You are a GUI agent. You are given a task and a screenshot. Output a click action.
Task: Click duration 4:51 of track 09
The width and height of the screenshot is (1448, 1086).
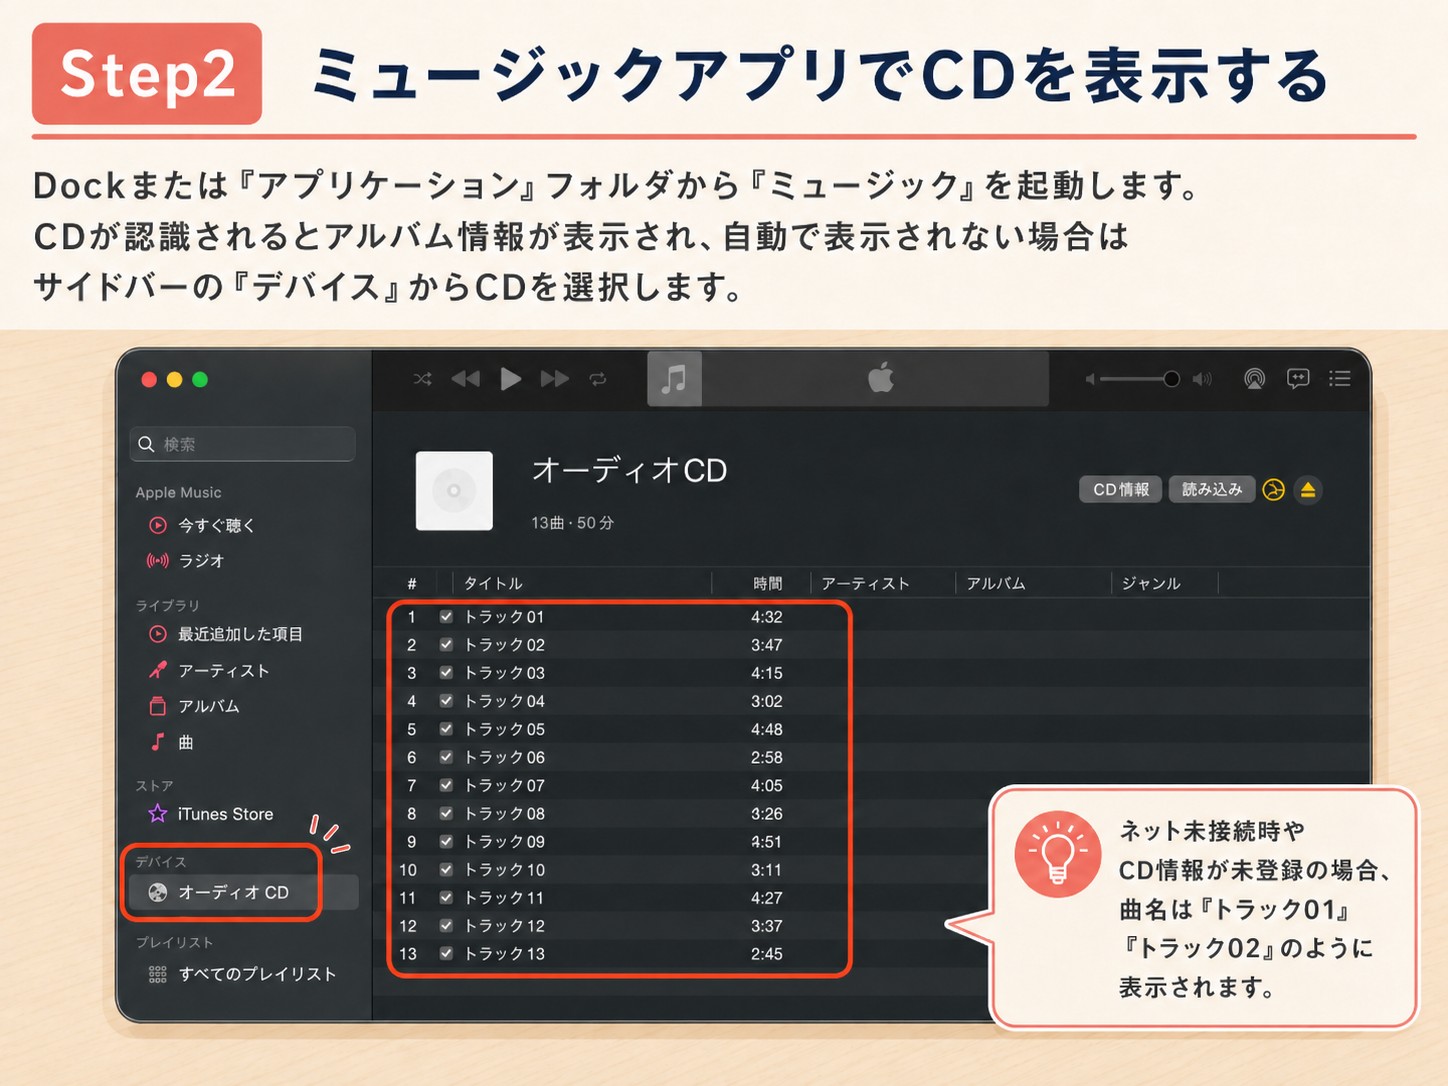click(x=767, y=842)
